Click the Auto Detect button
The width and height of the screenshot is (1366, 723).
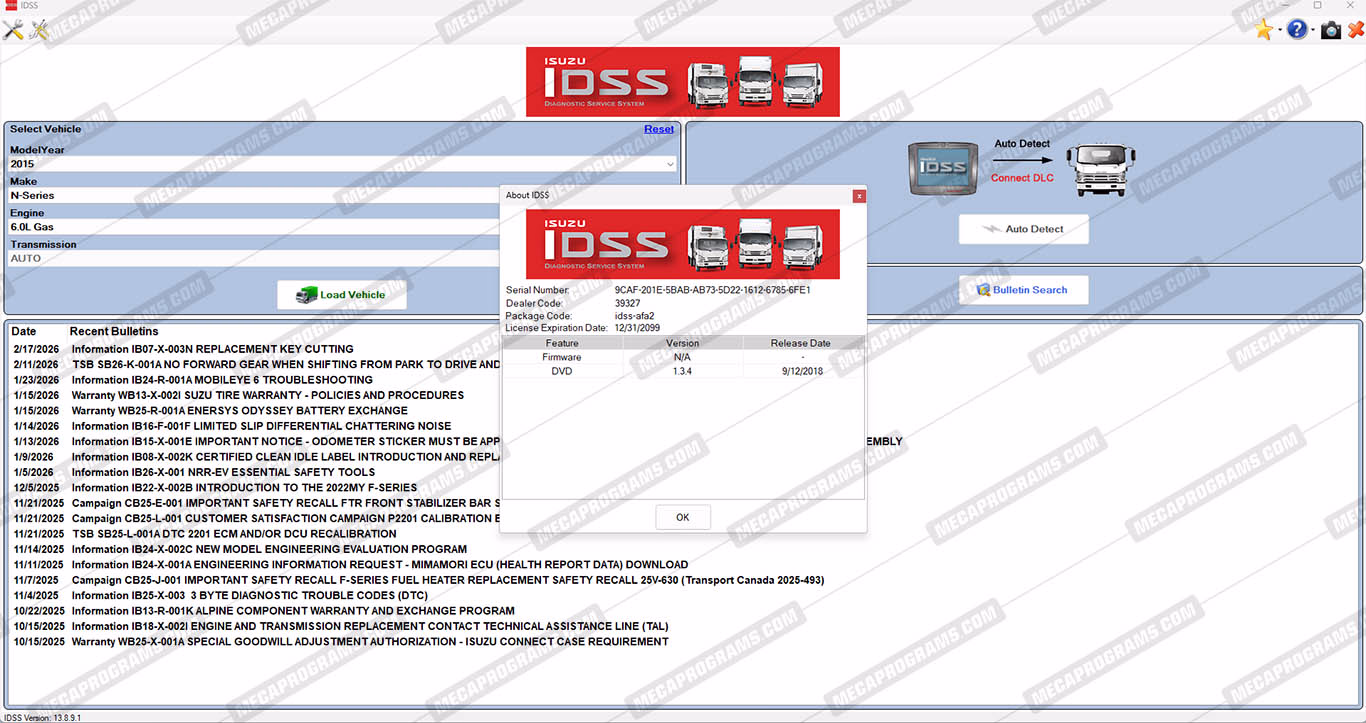(1024, 229)
